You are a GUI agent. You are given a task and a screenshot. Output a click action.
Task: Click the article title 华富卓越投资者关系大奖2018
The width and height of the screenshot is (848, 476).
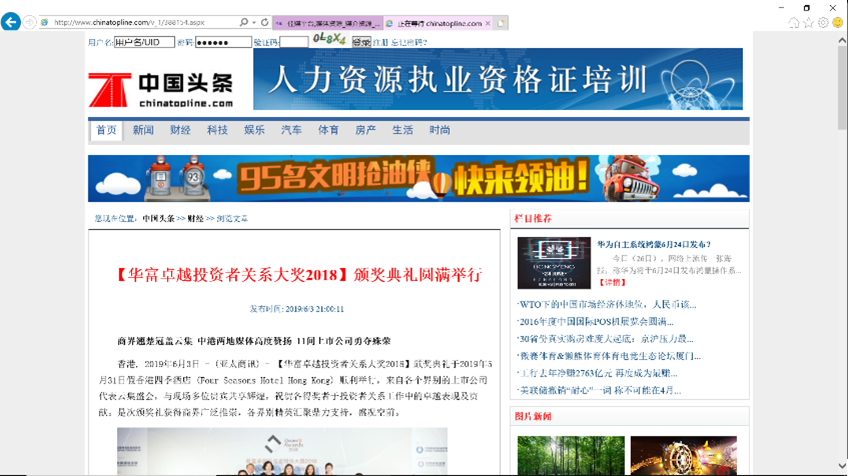coord(299,275)
